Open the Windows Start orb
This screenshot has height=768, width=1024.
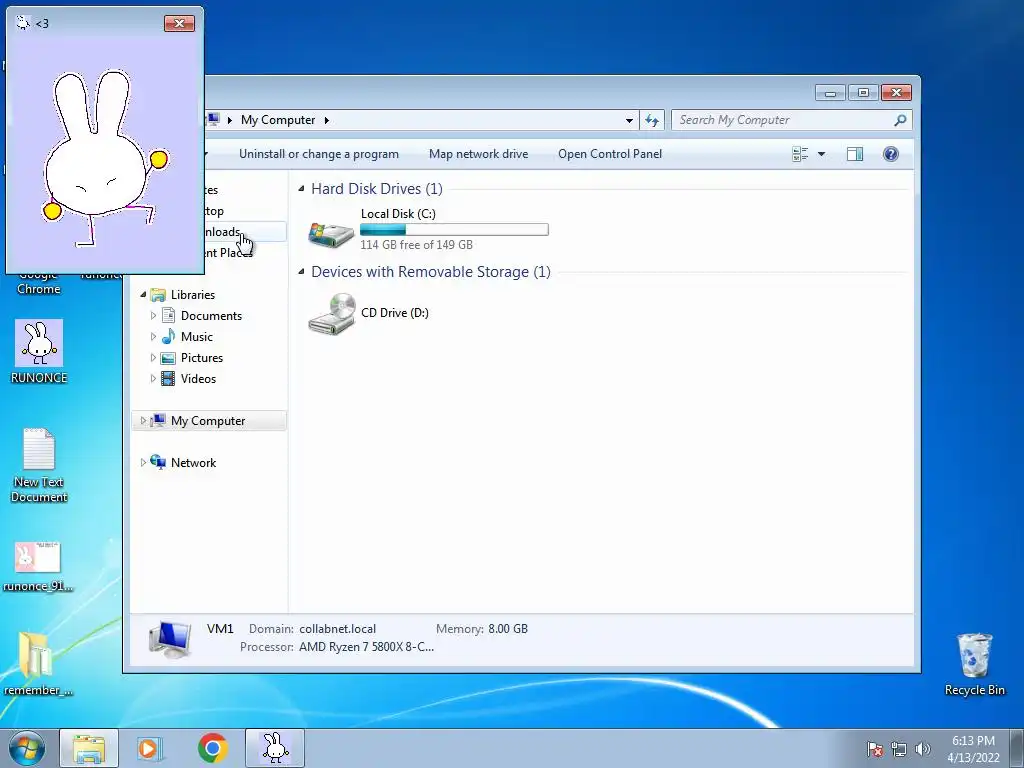(x=27, y=748)
